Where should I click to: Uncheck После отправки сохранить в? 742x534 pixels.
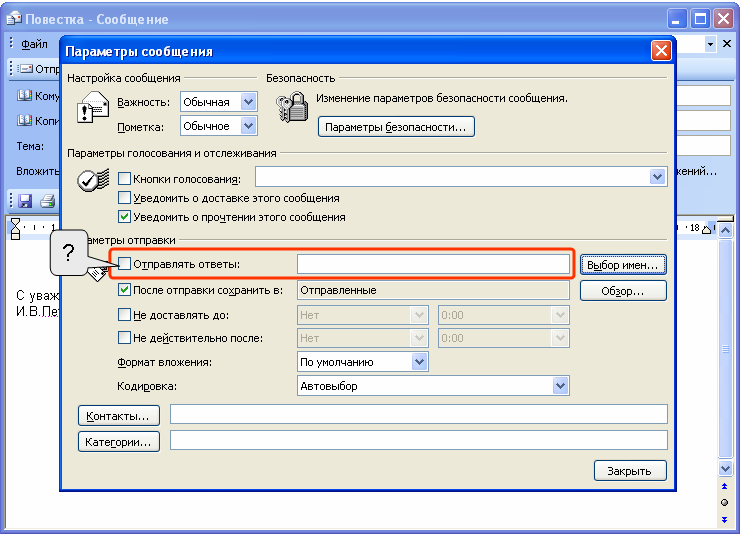coord(124,290)
